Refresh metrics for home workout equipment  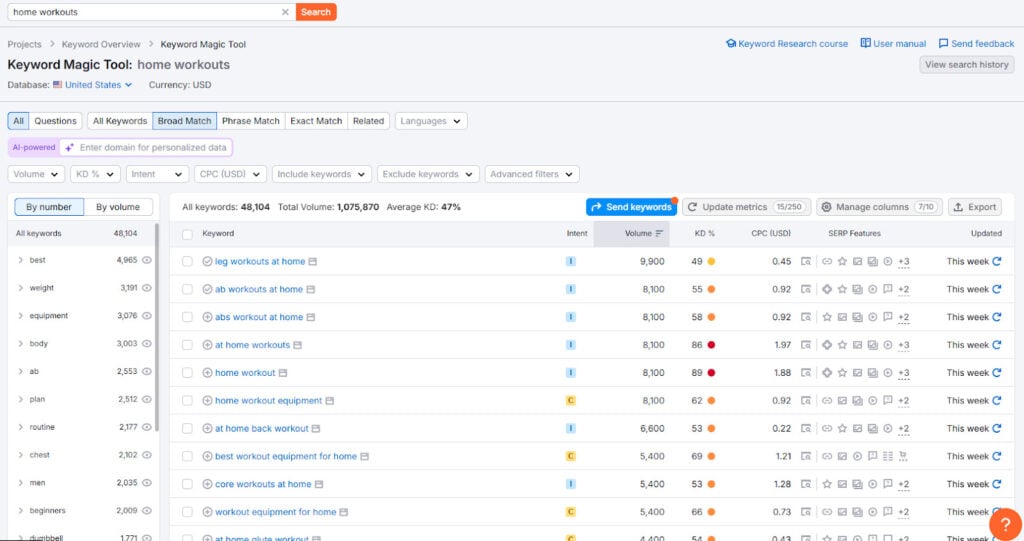[997, 401]
